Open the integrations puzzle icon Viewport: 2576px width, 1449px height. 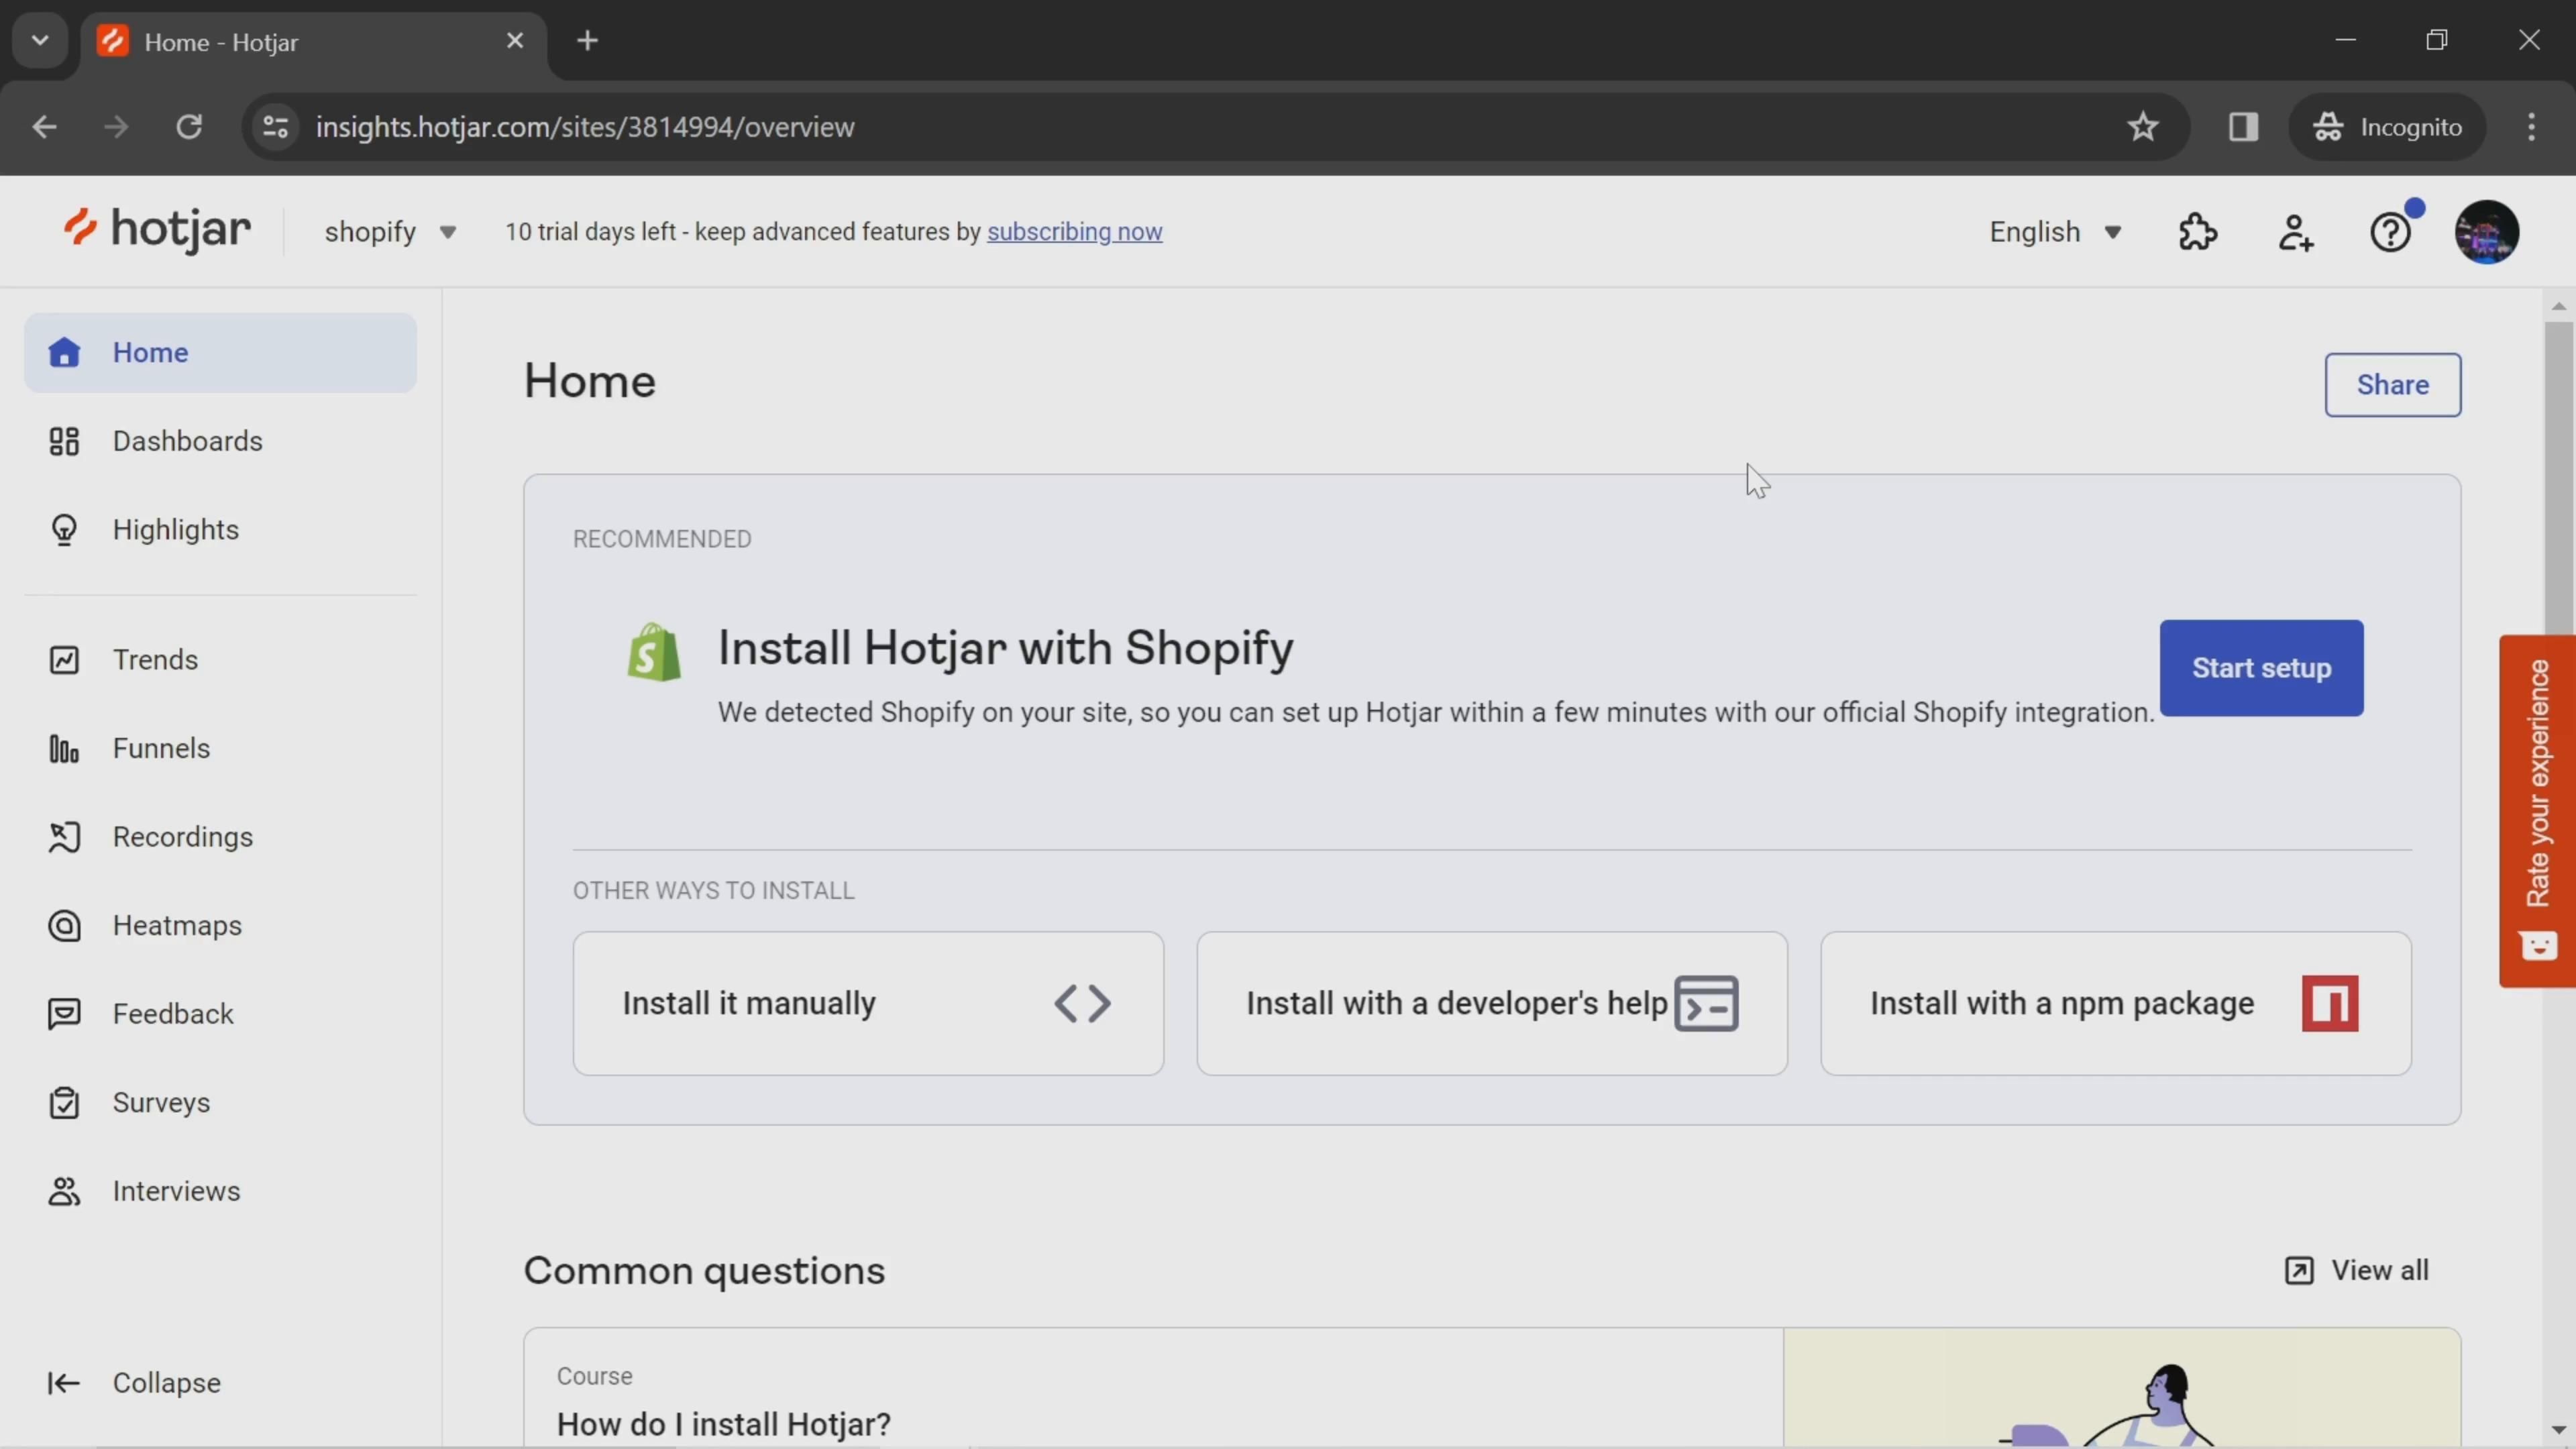tap(2198, 232)
